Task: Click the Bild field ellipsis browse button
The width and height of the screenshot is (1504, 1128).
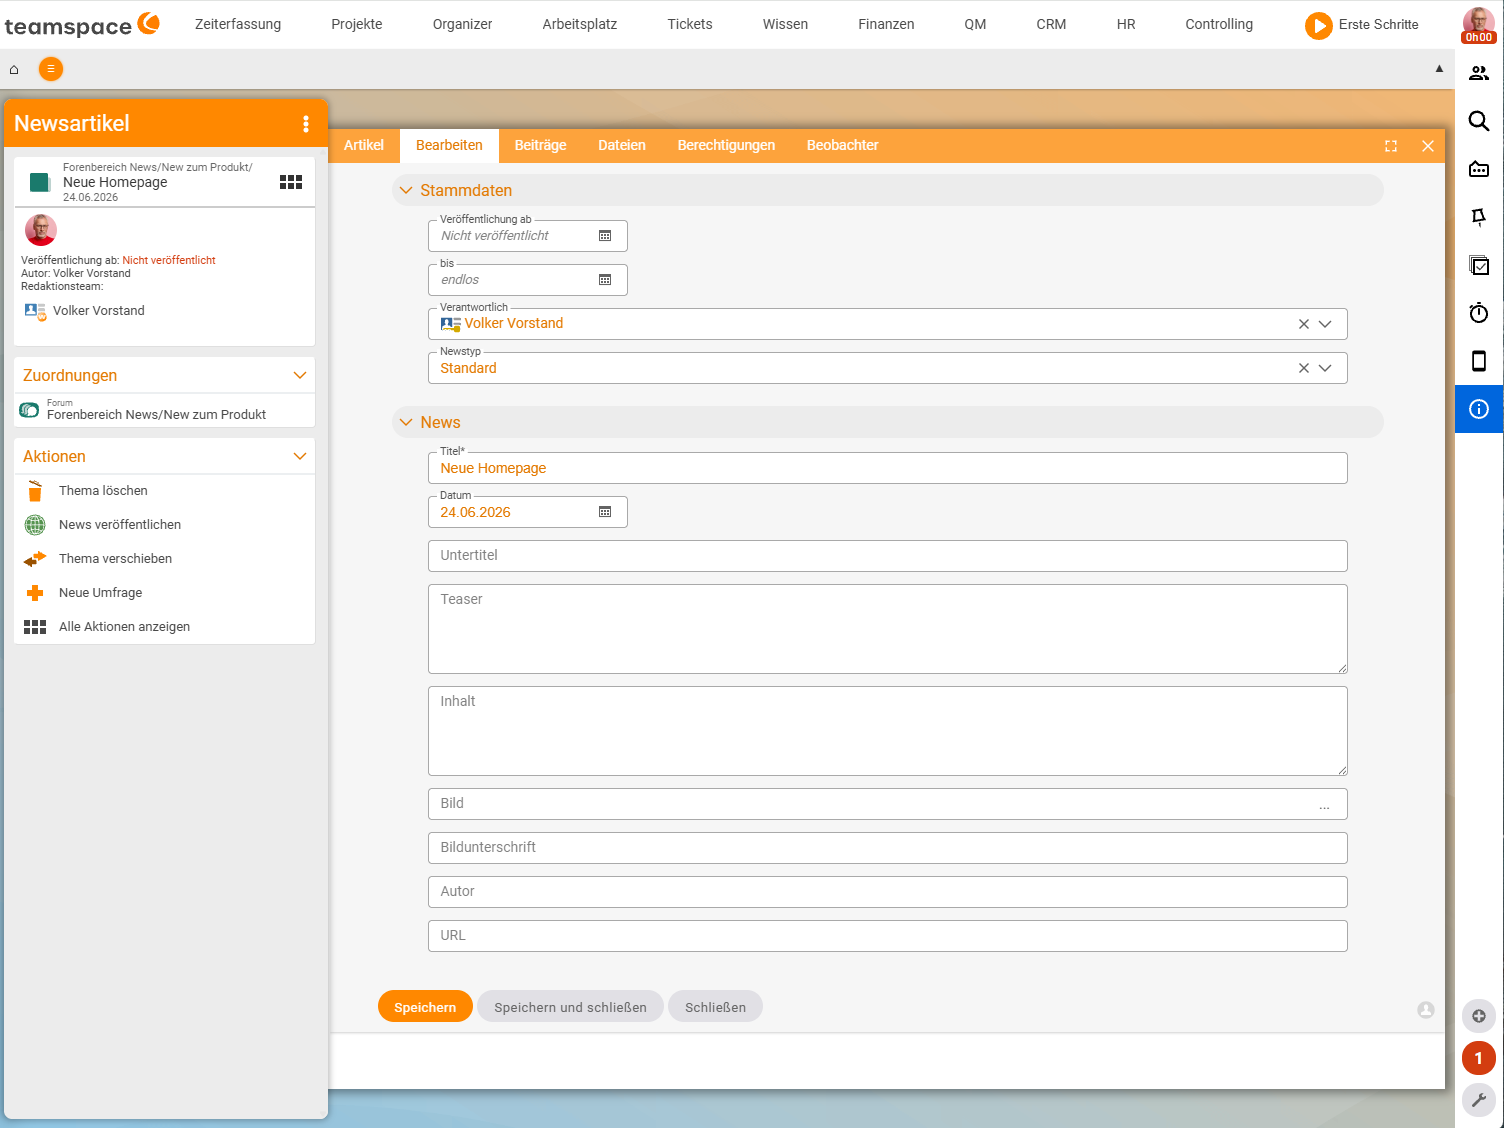Action: (1324, 805)
